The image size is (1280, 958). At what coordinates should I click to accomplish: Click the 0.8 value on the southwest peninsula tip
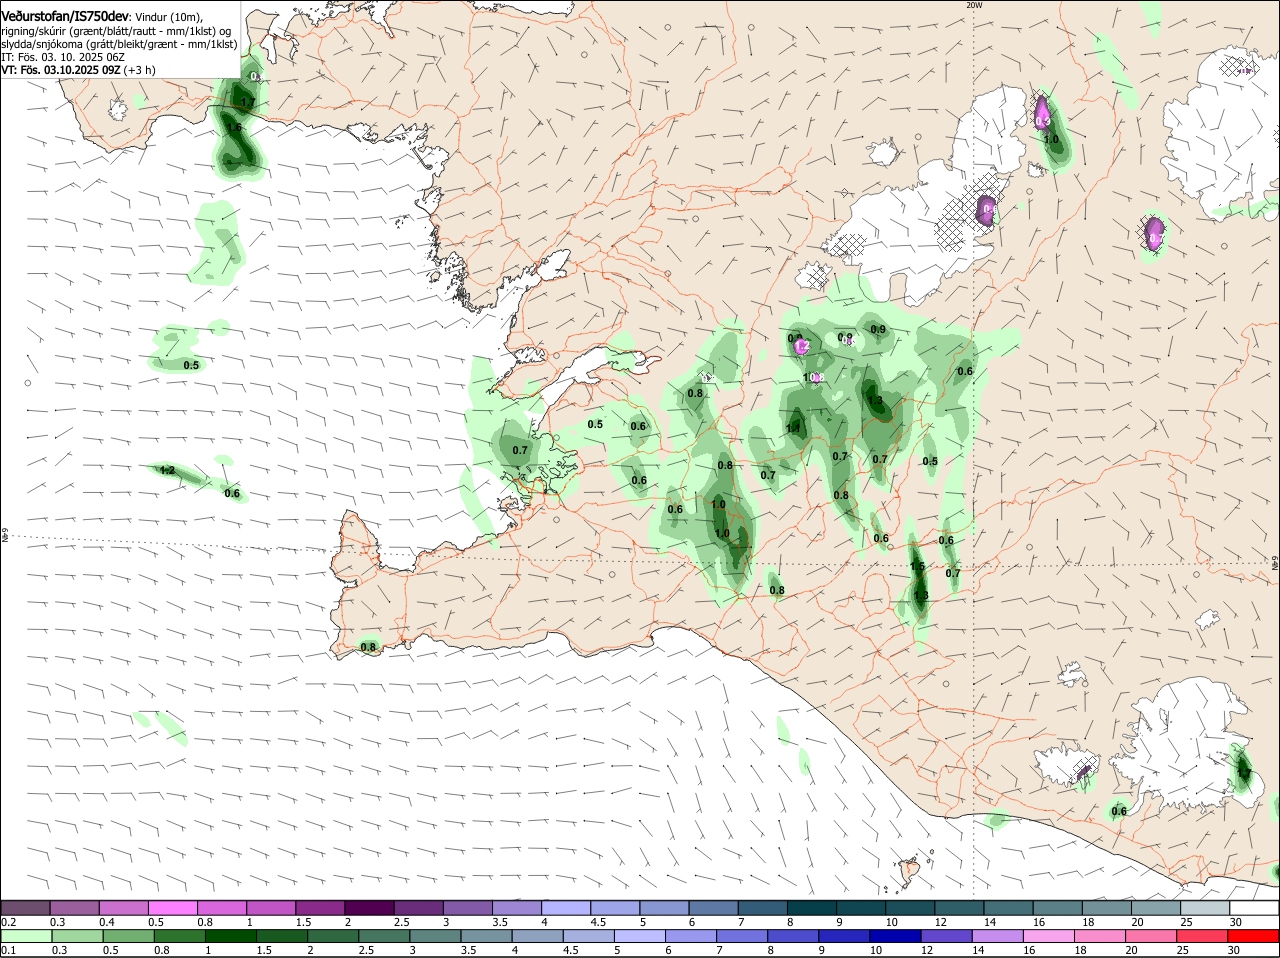pyautogui.click(x=368, y=647)
